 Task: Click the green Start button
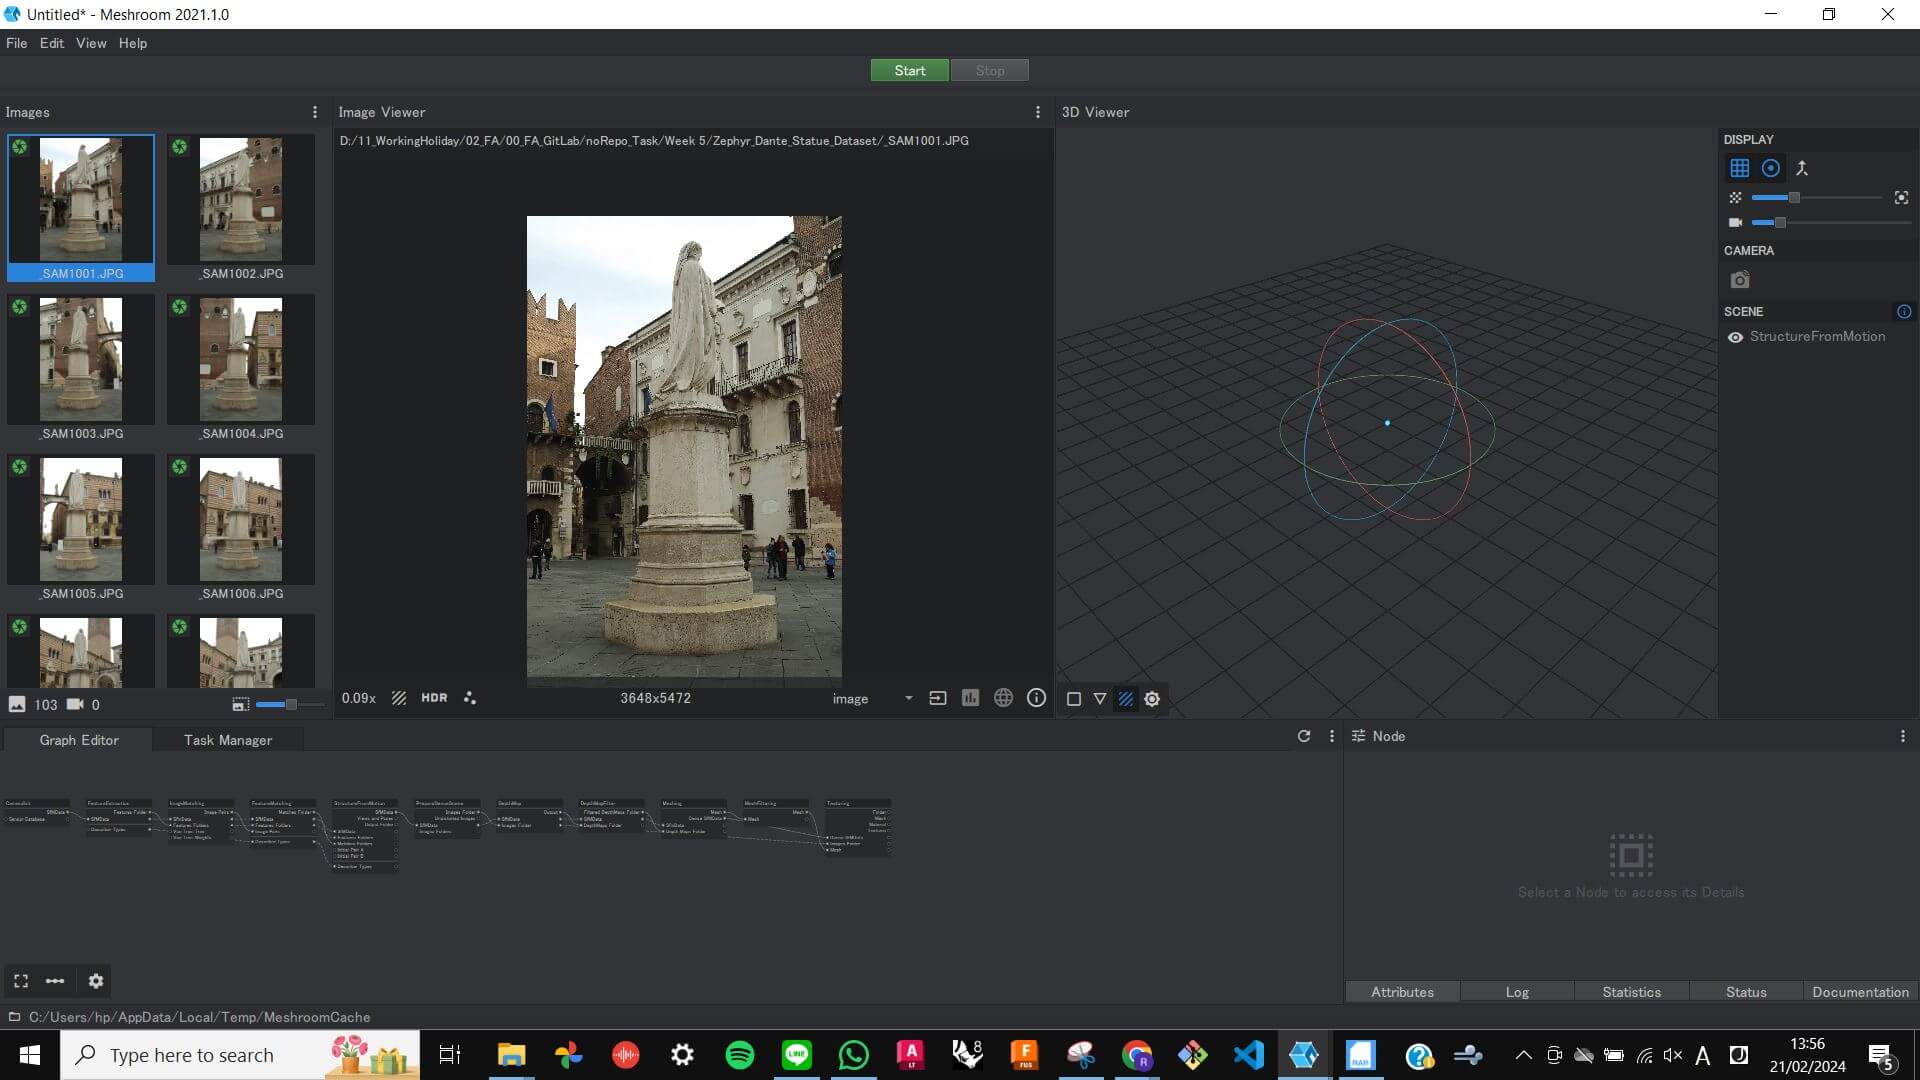pyautogui.click(x=909, y=70)
